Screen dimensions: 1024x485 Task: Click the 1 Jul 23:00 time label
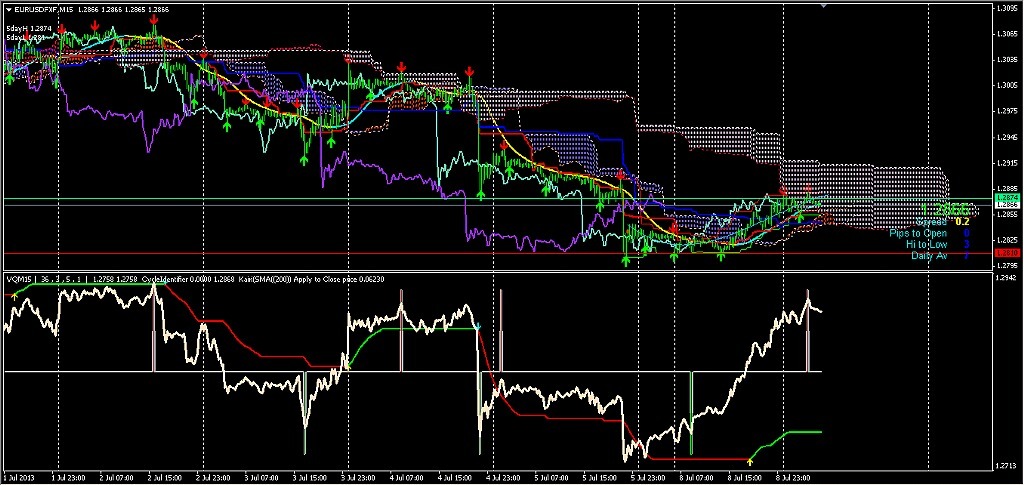pyautogui.click(x=68, y=478)
